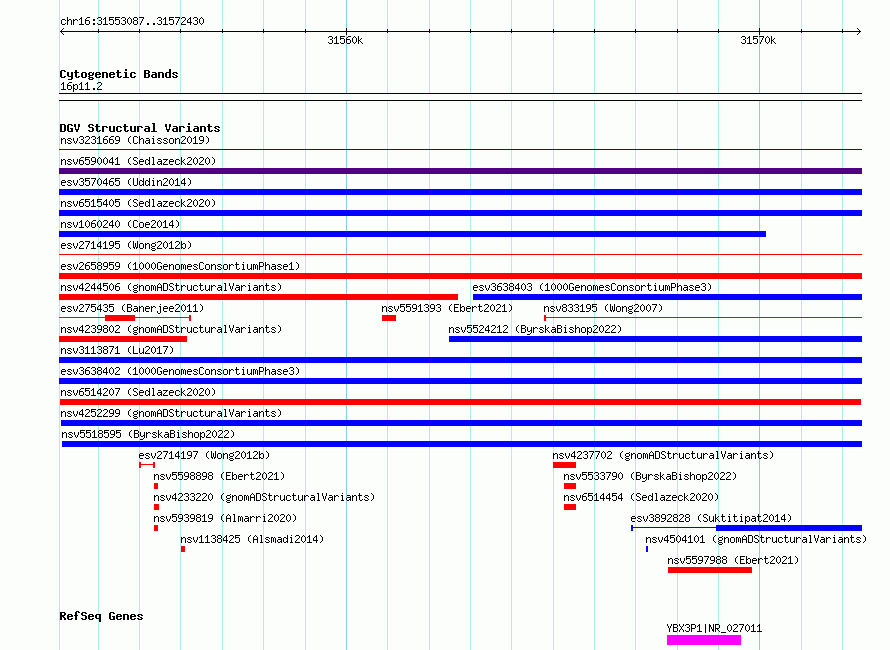The height and width of the screenshot is (650, 890).
Task: Click the nsv1138425 (Alsmadi2014) label
Action: point(252,539)
